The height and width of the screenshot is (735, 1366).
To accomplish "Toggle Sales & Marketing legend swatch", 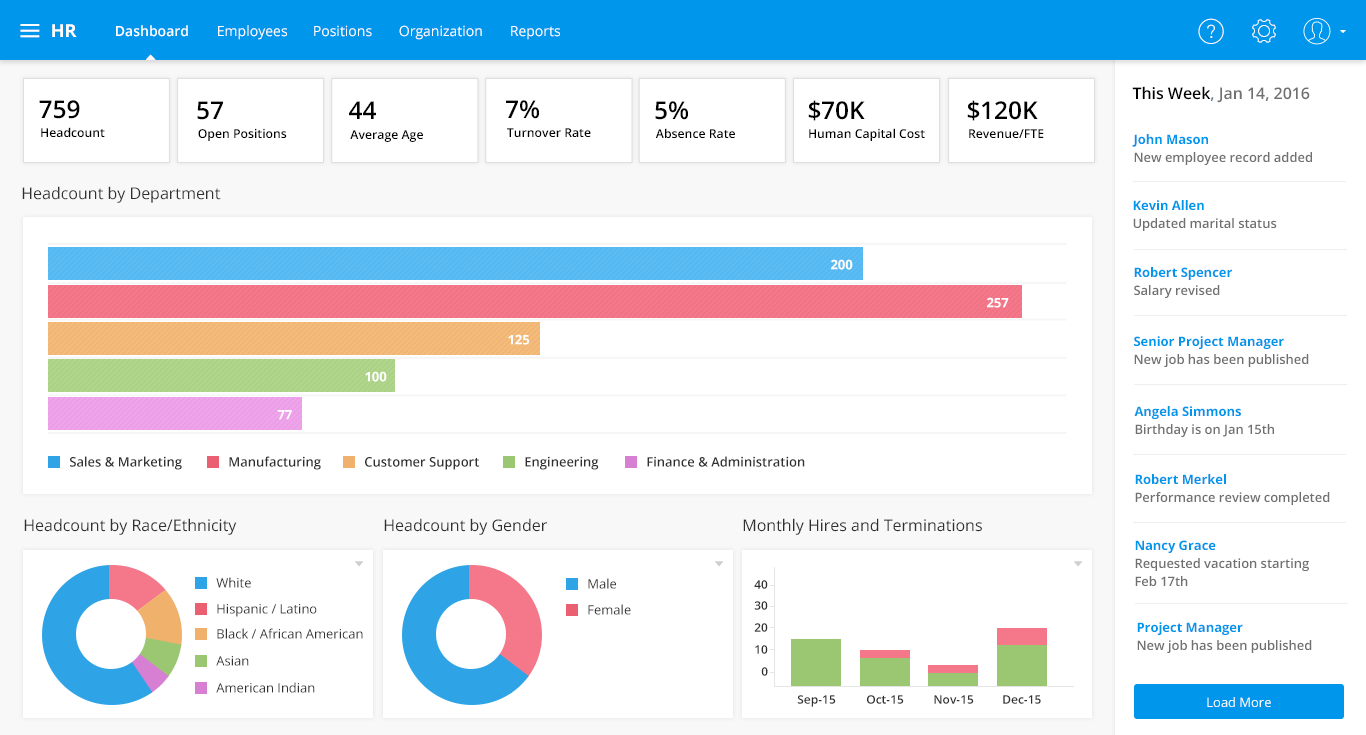I will pos(54,462).
